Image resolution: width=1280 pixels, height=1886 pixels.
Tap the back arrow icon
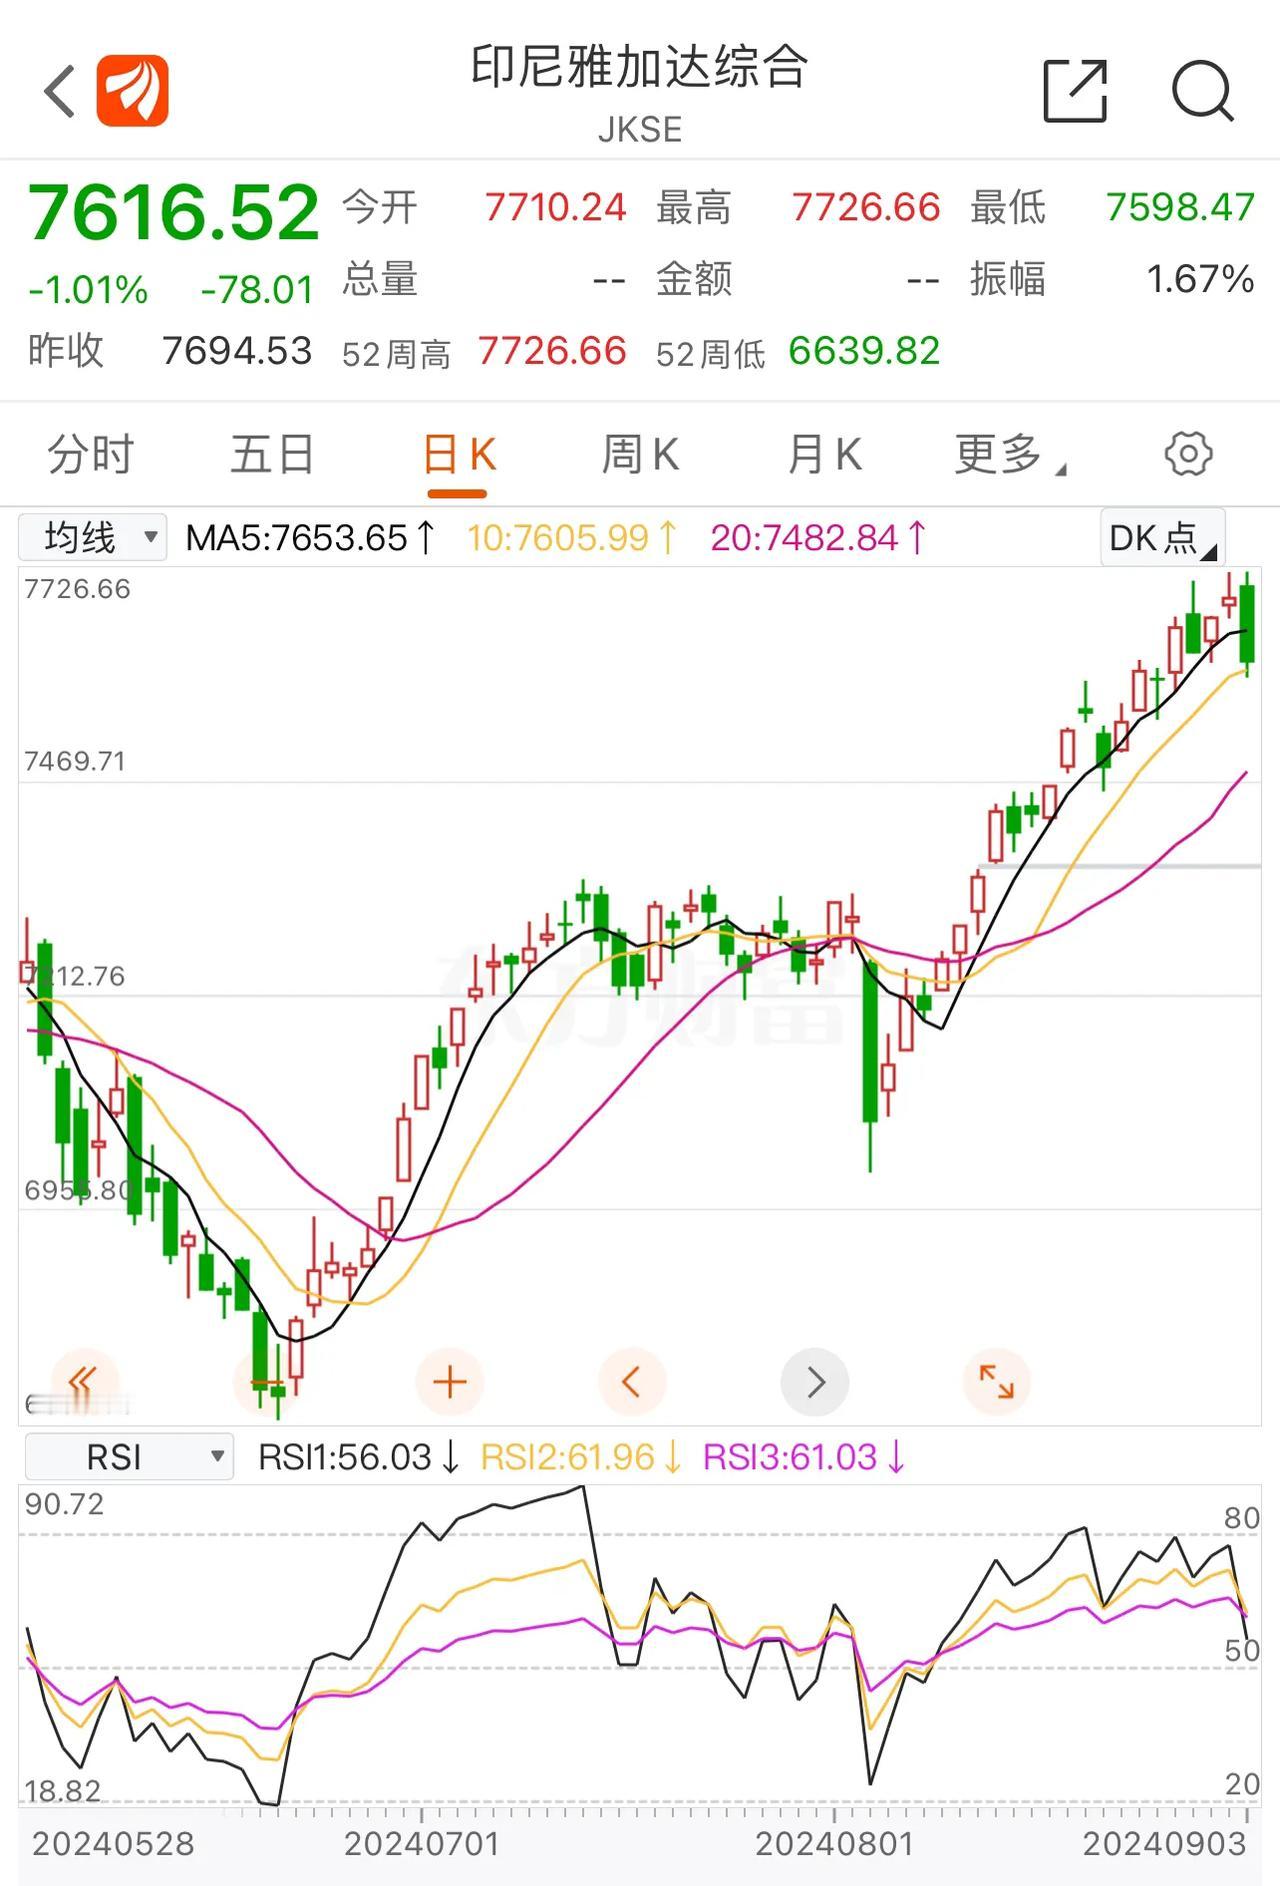tap(60, 91)
